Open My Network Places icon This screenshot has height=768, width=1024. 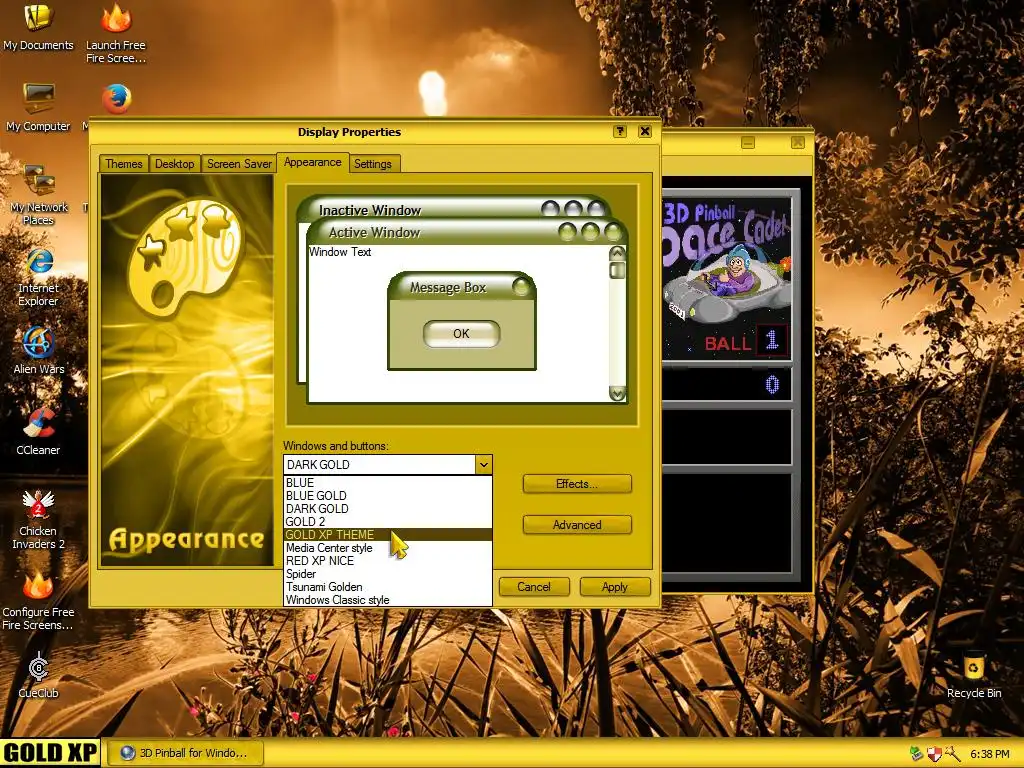[39, 195]
